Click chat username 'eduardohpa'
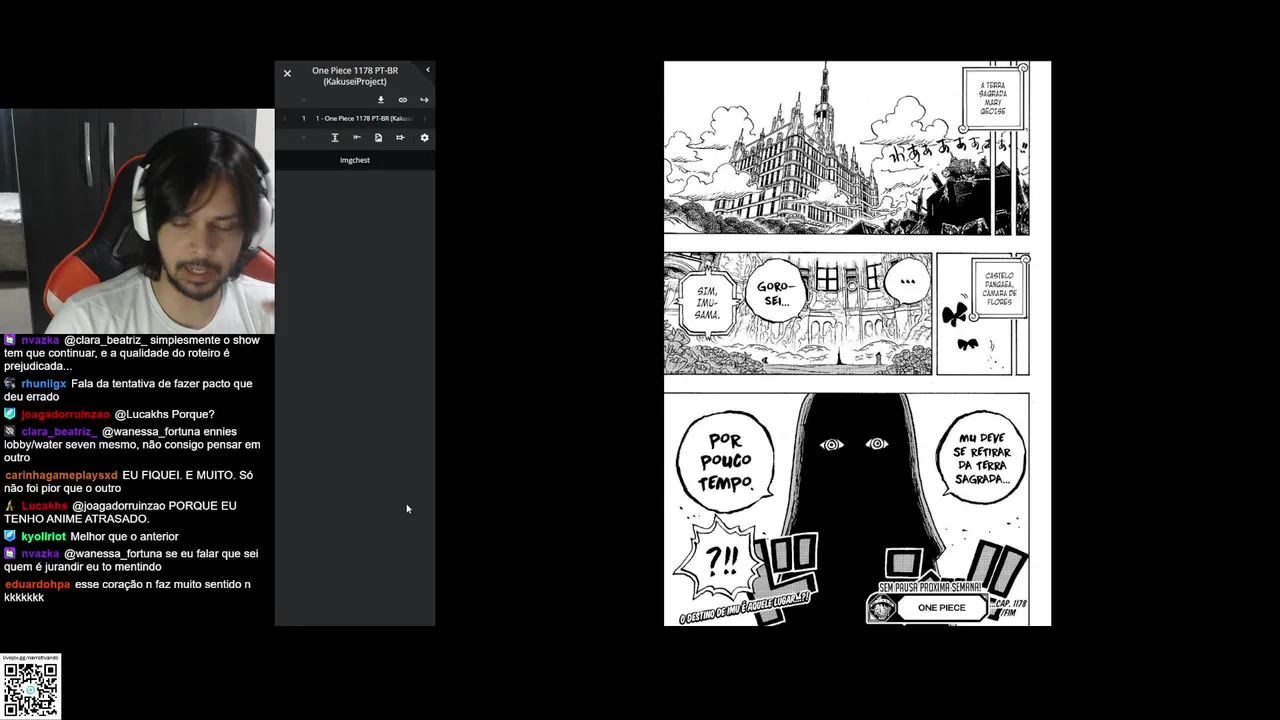Viewport: 1280px width, 720px height. tap(37, 584)
